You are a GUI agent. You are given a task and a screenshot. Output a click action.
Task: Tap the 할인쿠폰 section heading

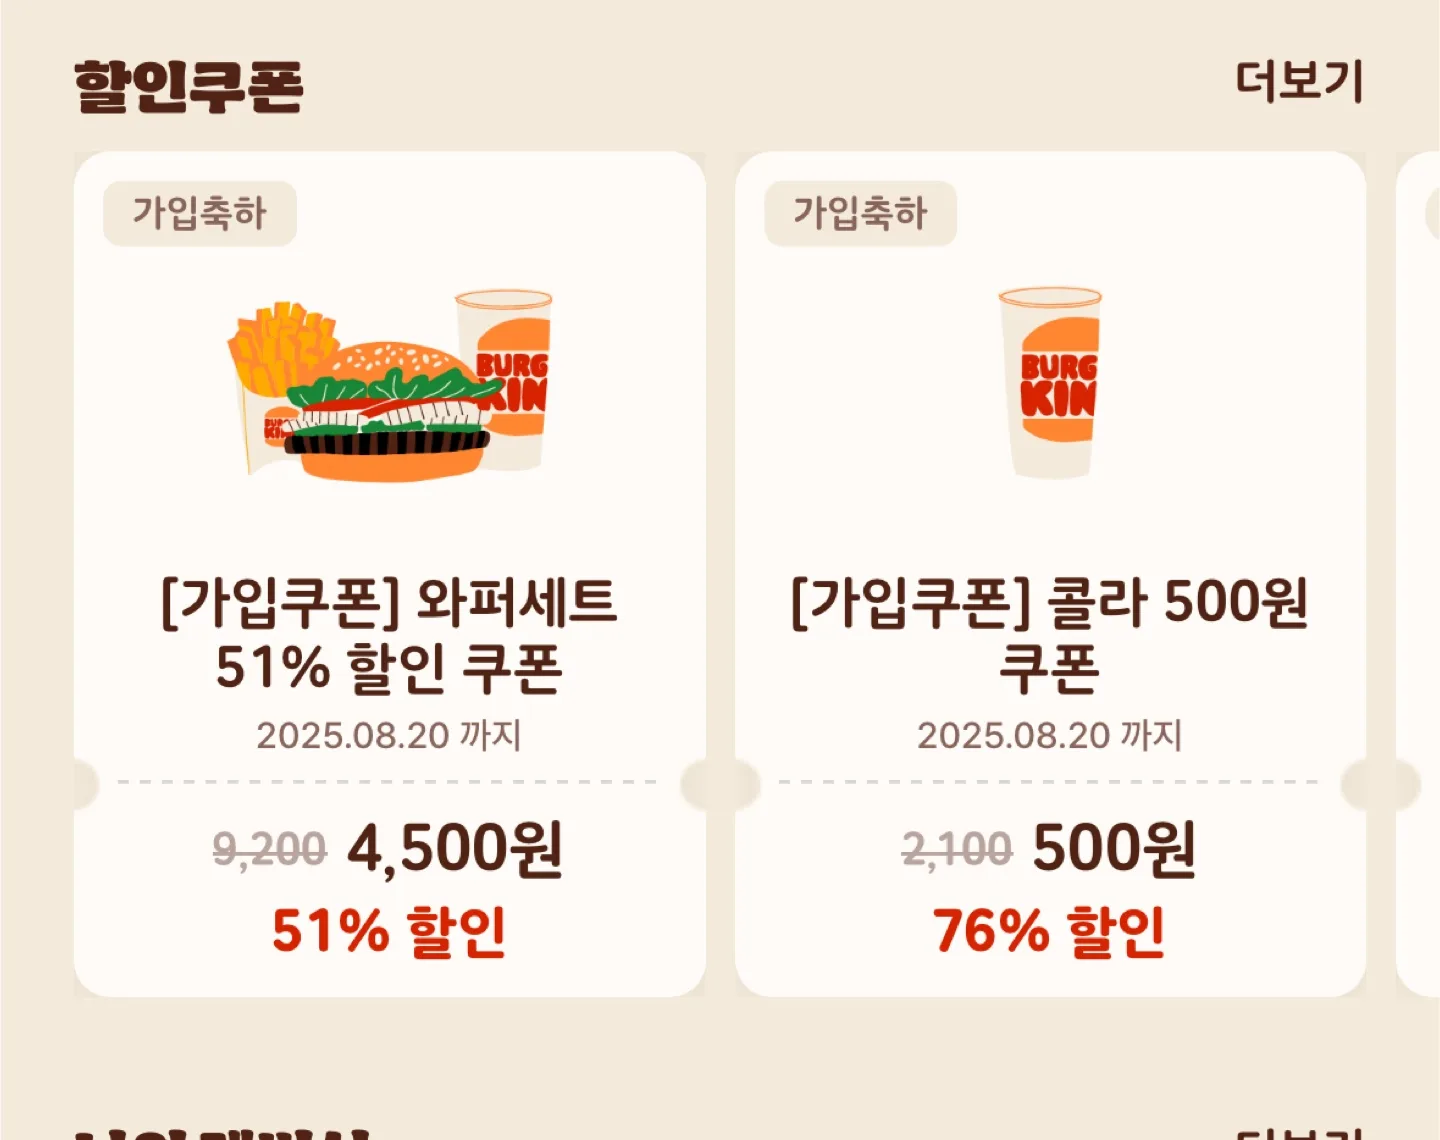[188, 86]
